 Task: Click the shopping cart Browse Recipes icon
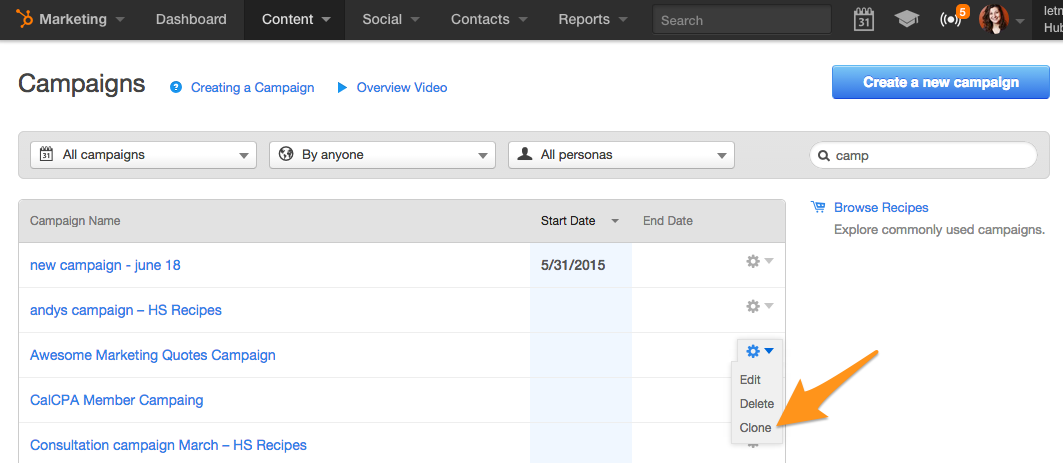(x=818, y=207)
